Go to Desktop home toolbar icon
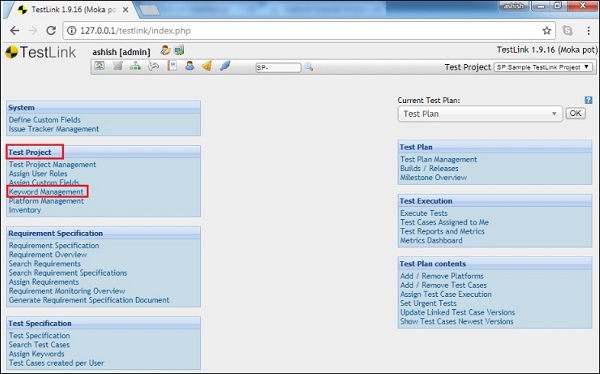 coord(99,66)
